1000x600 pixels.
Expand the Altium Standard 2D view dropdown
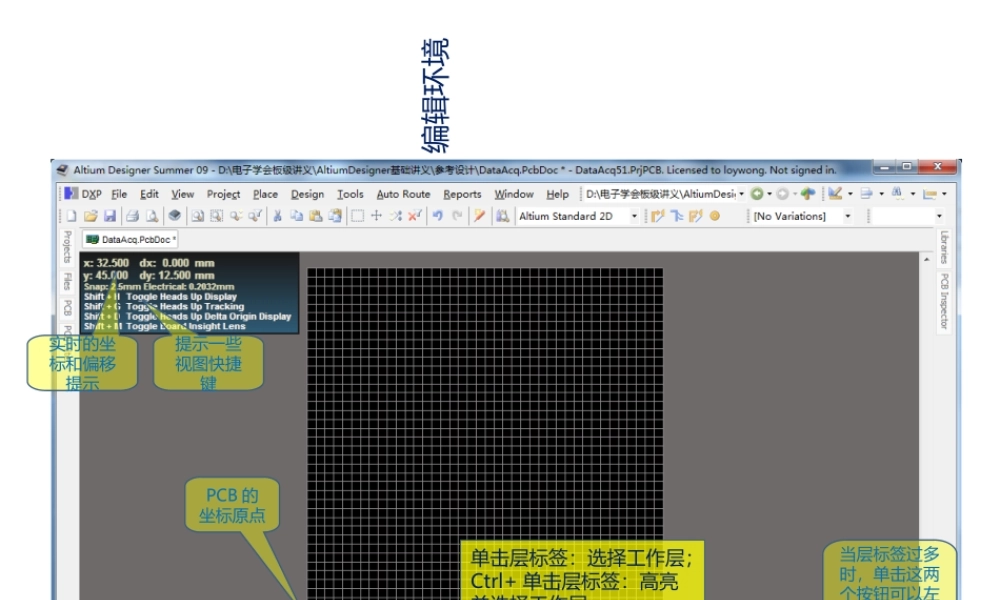[634, 216]
